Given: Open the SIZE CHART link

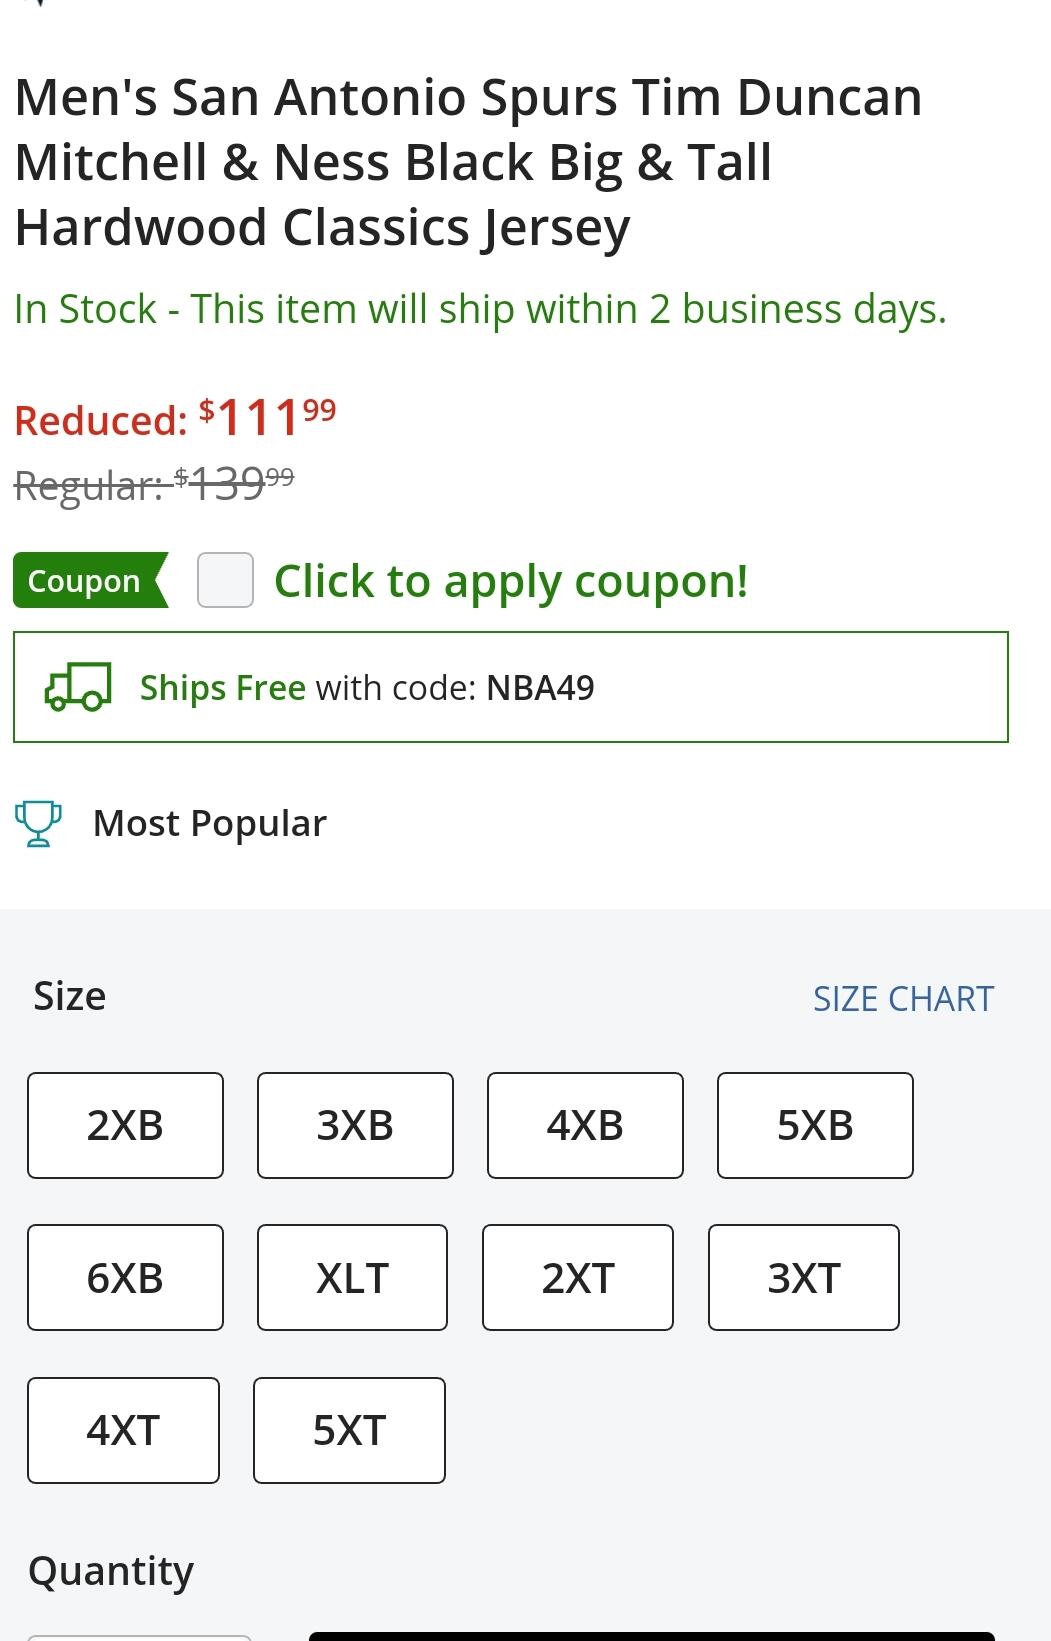Looking at the screenshot, I should 903,998.
